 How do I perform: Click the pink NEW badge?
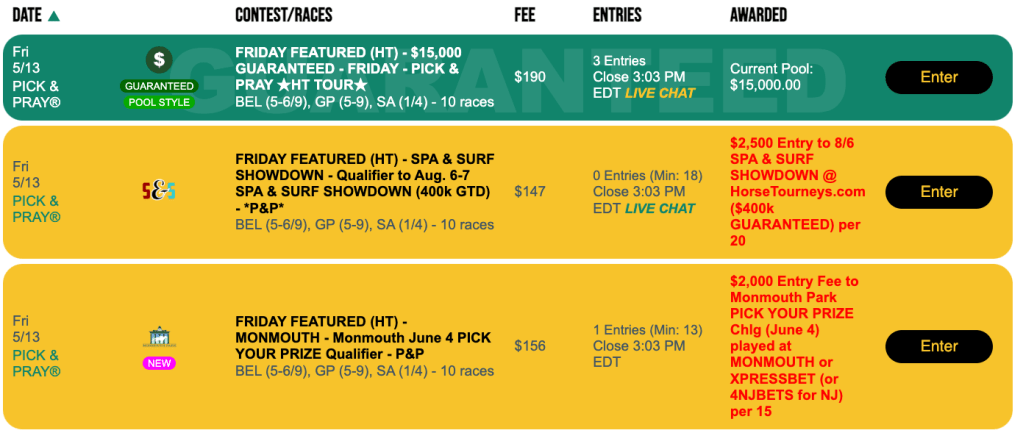(x=159, y=363)
